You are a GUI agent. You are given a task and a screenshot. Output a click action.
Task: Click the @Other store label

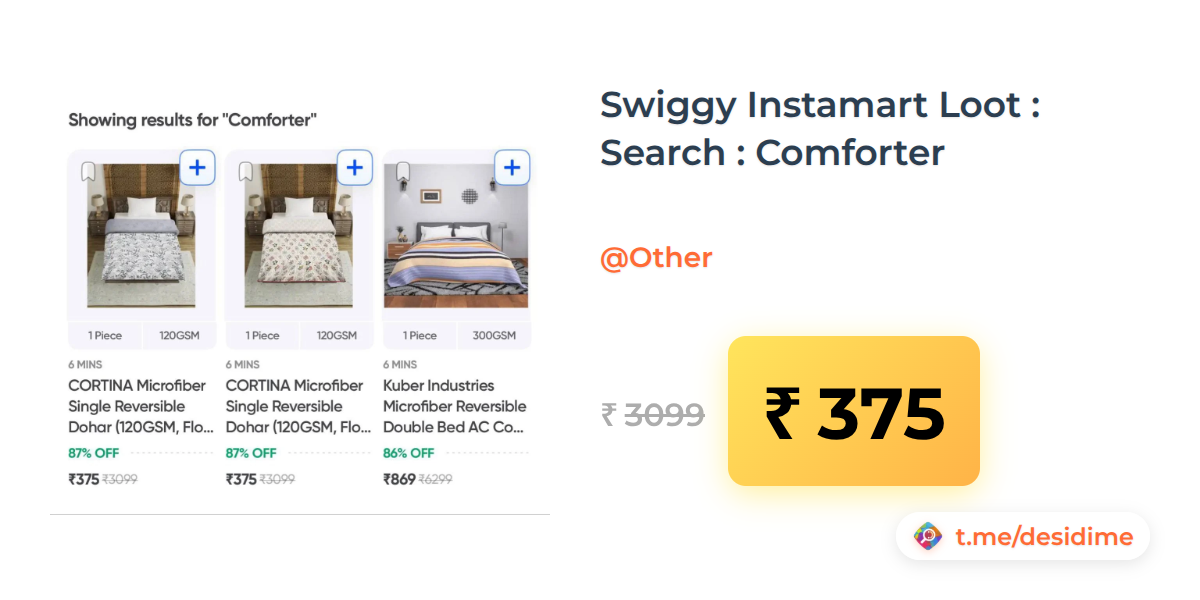656,258
